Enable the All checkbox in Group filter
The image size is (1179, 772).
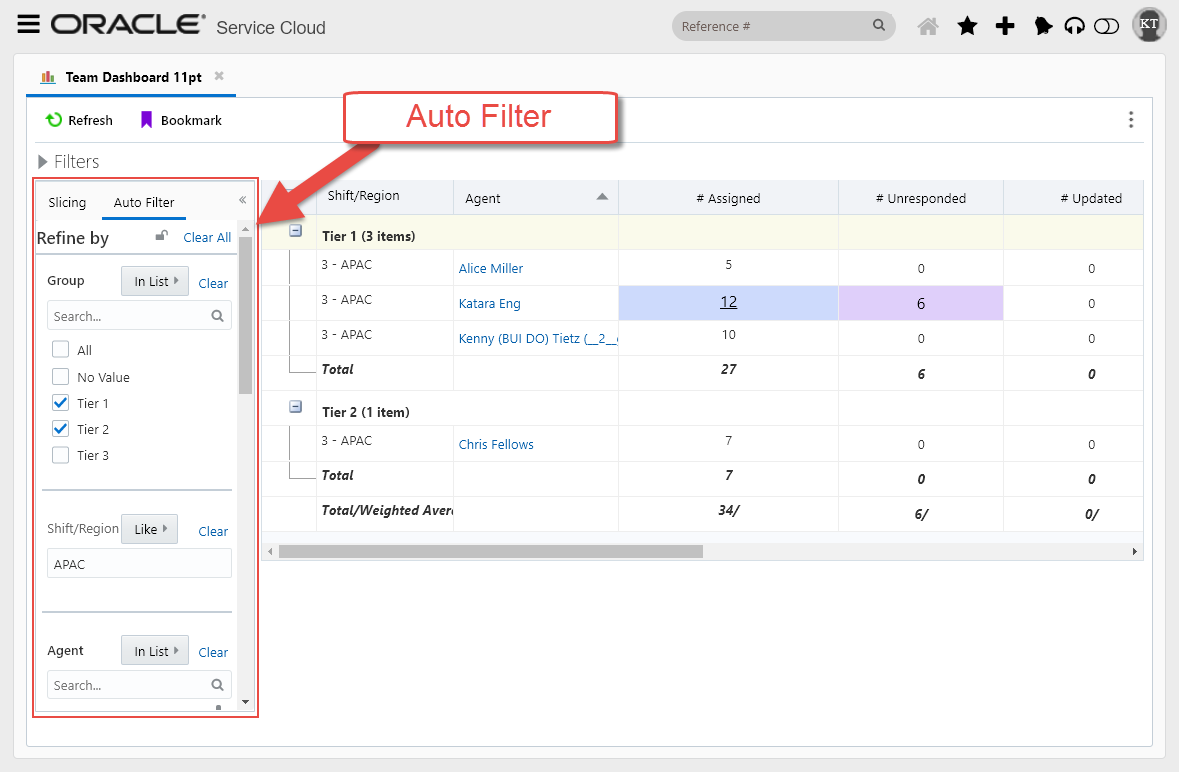point(59,349)
